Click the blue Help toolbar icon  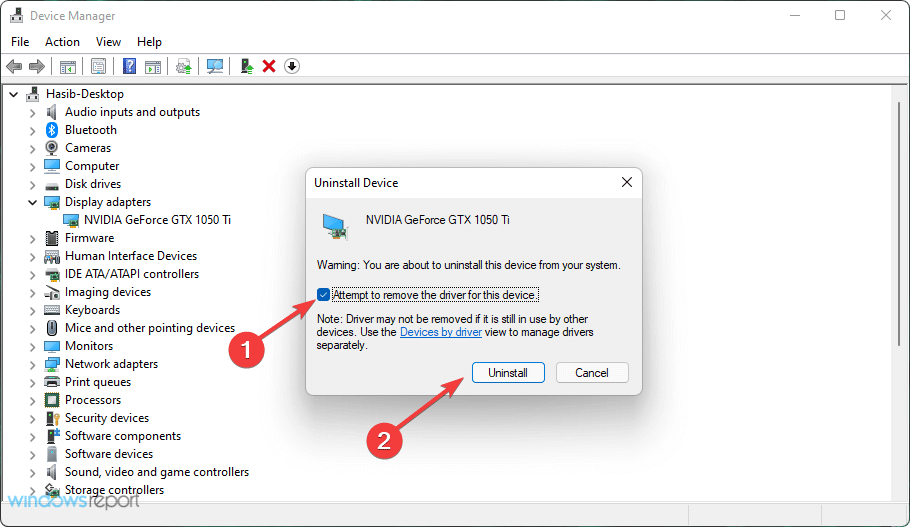(x=129, y=66)
